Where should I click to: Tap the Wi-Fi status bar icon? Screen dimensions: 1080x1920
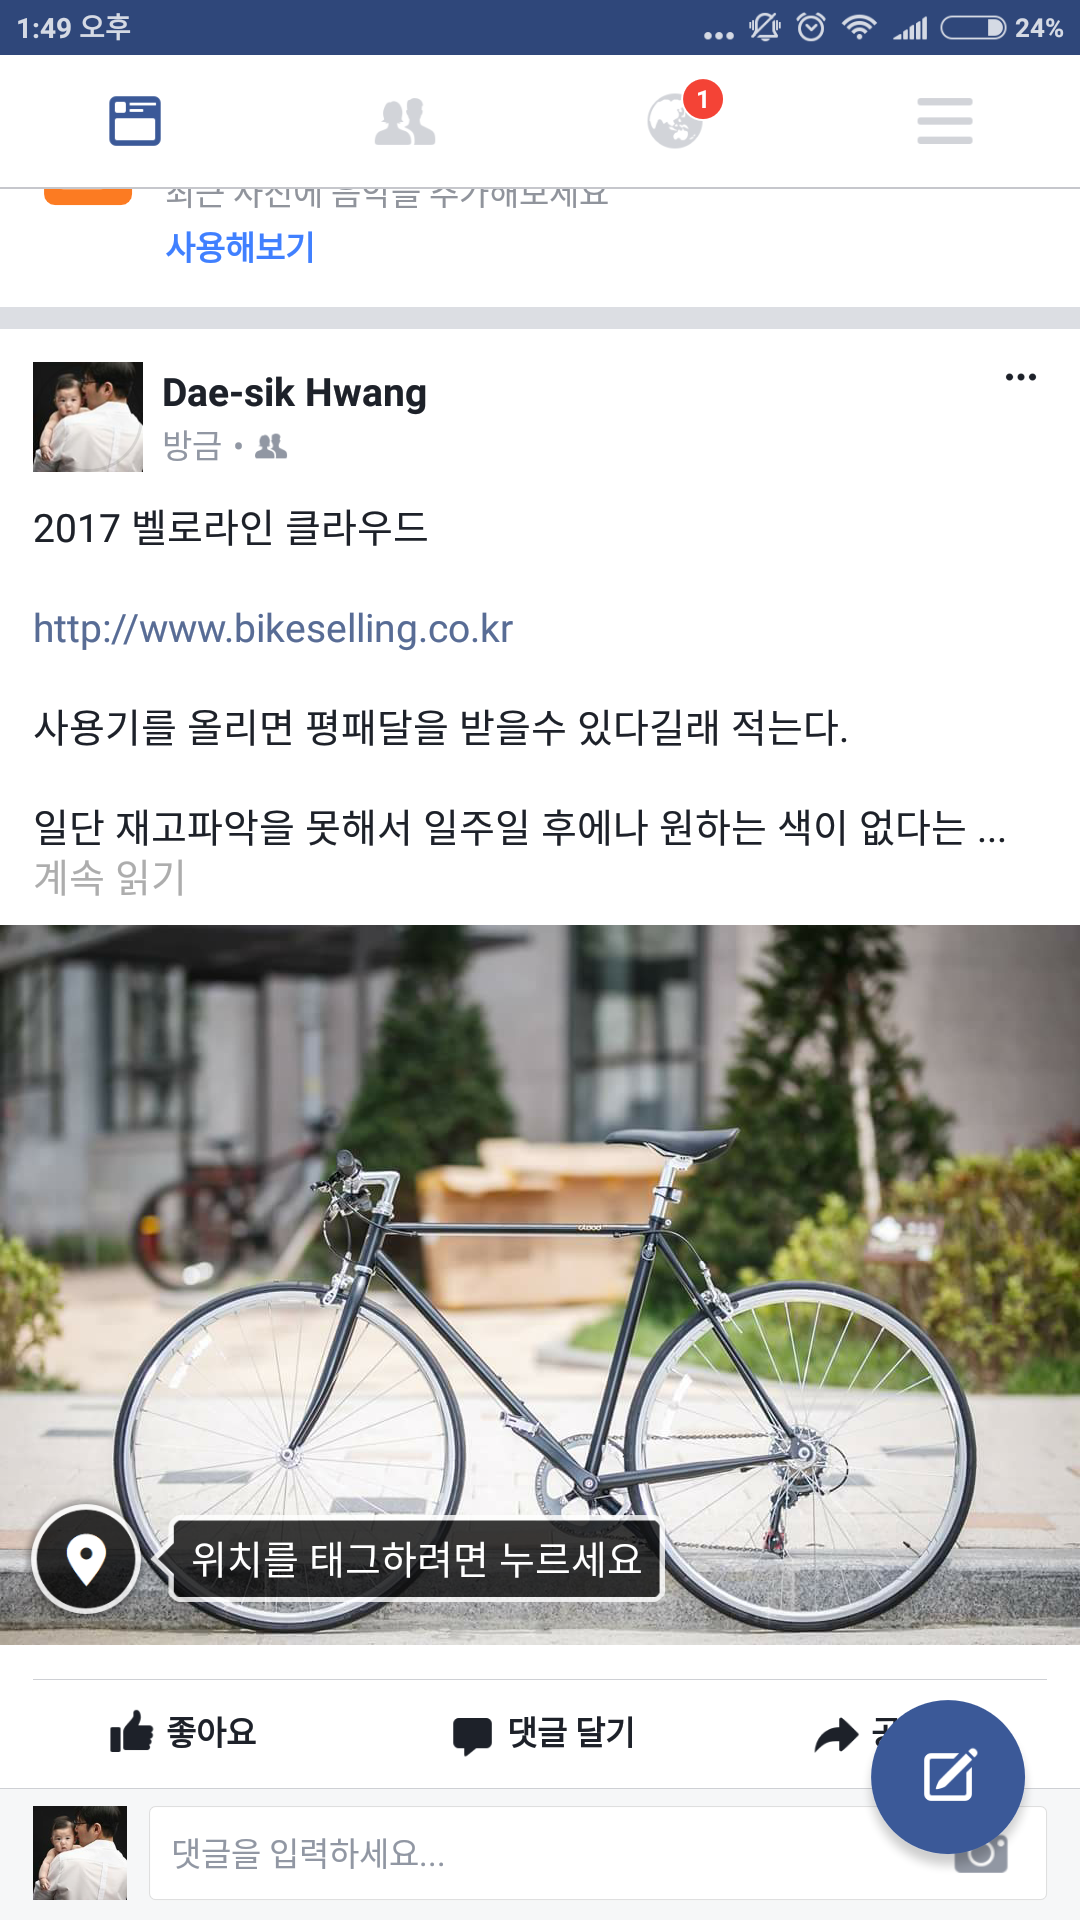859,27
